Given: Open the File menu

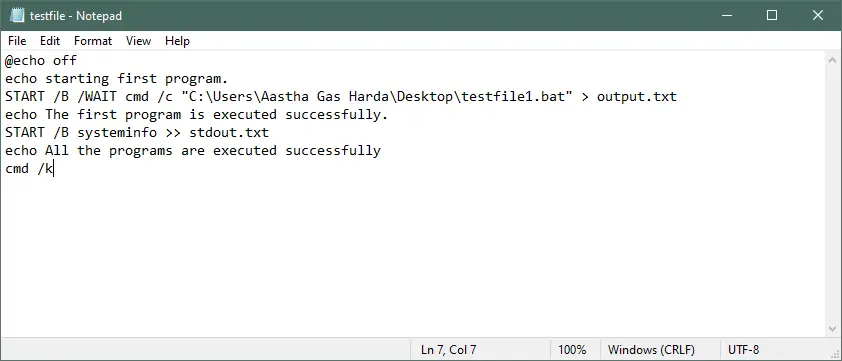Looking at the screenshot, I should [17, 41].
